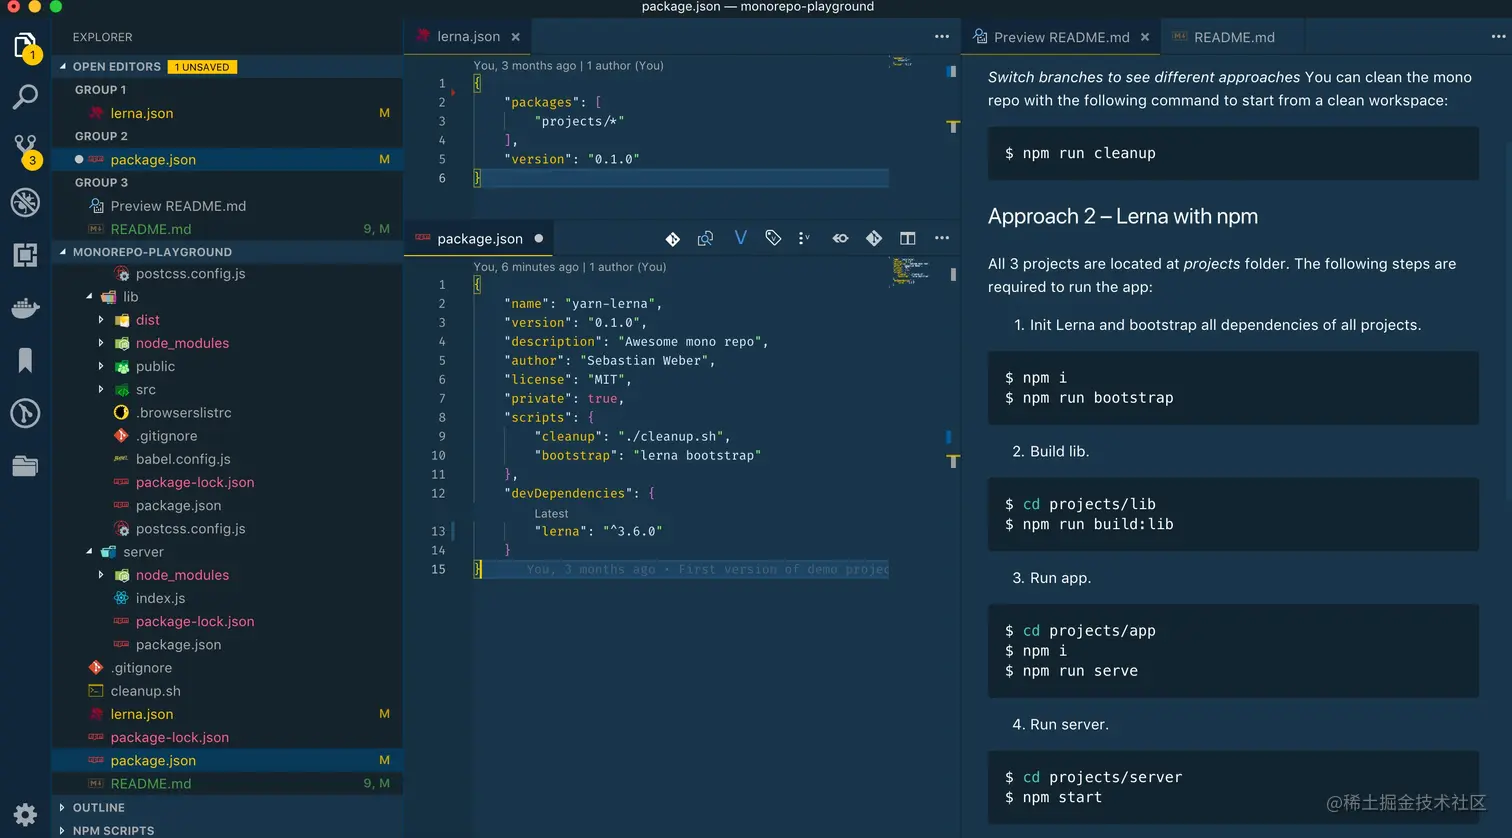The image size is (1512, 838).
Task: Click lerna.json '3 months ago' authors code lens
Action: pos(568,66)
